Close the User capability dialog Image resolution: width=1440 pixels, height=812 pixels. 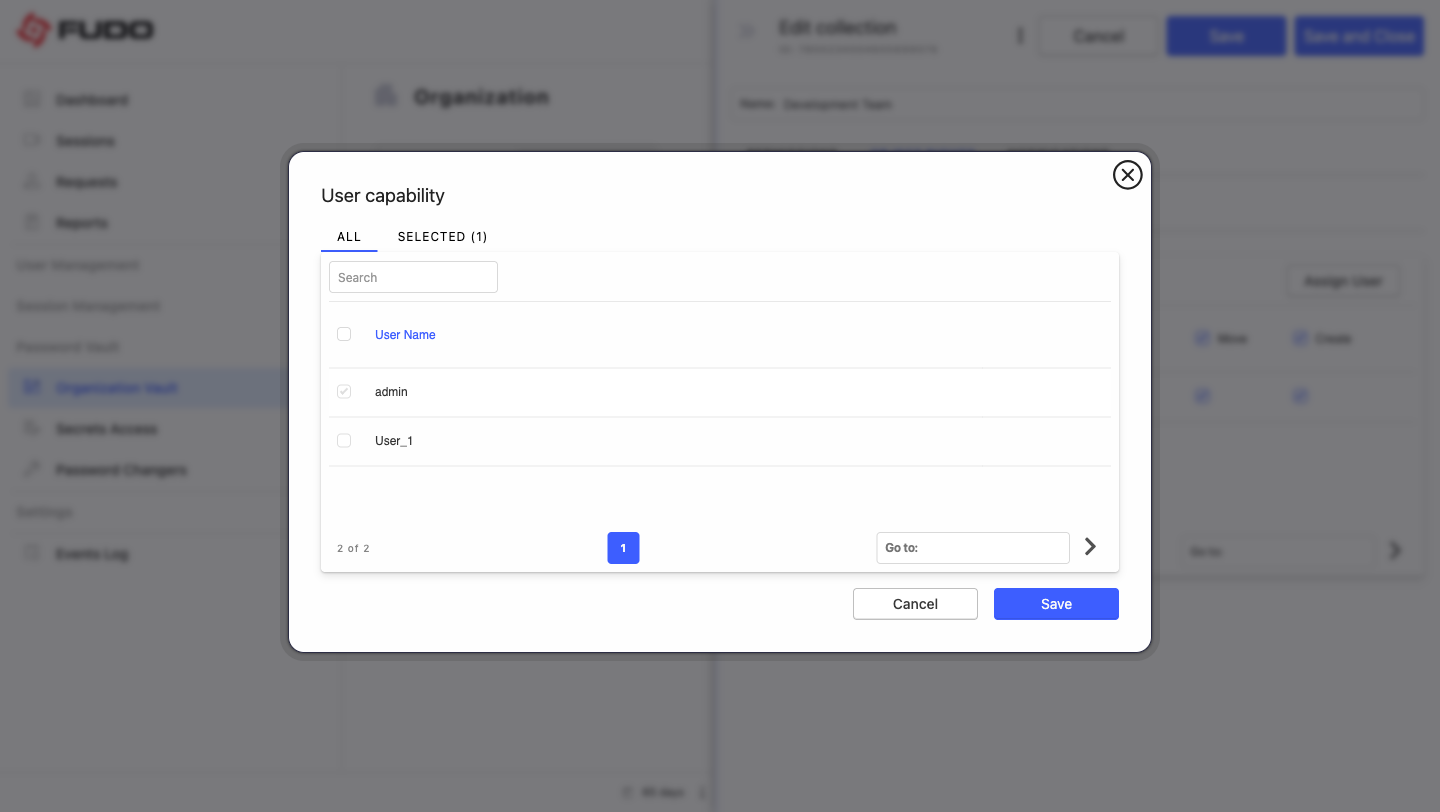pos(1127,175)
